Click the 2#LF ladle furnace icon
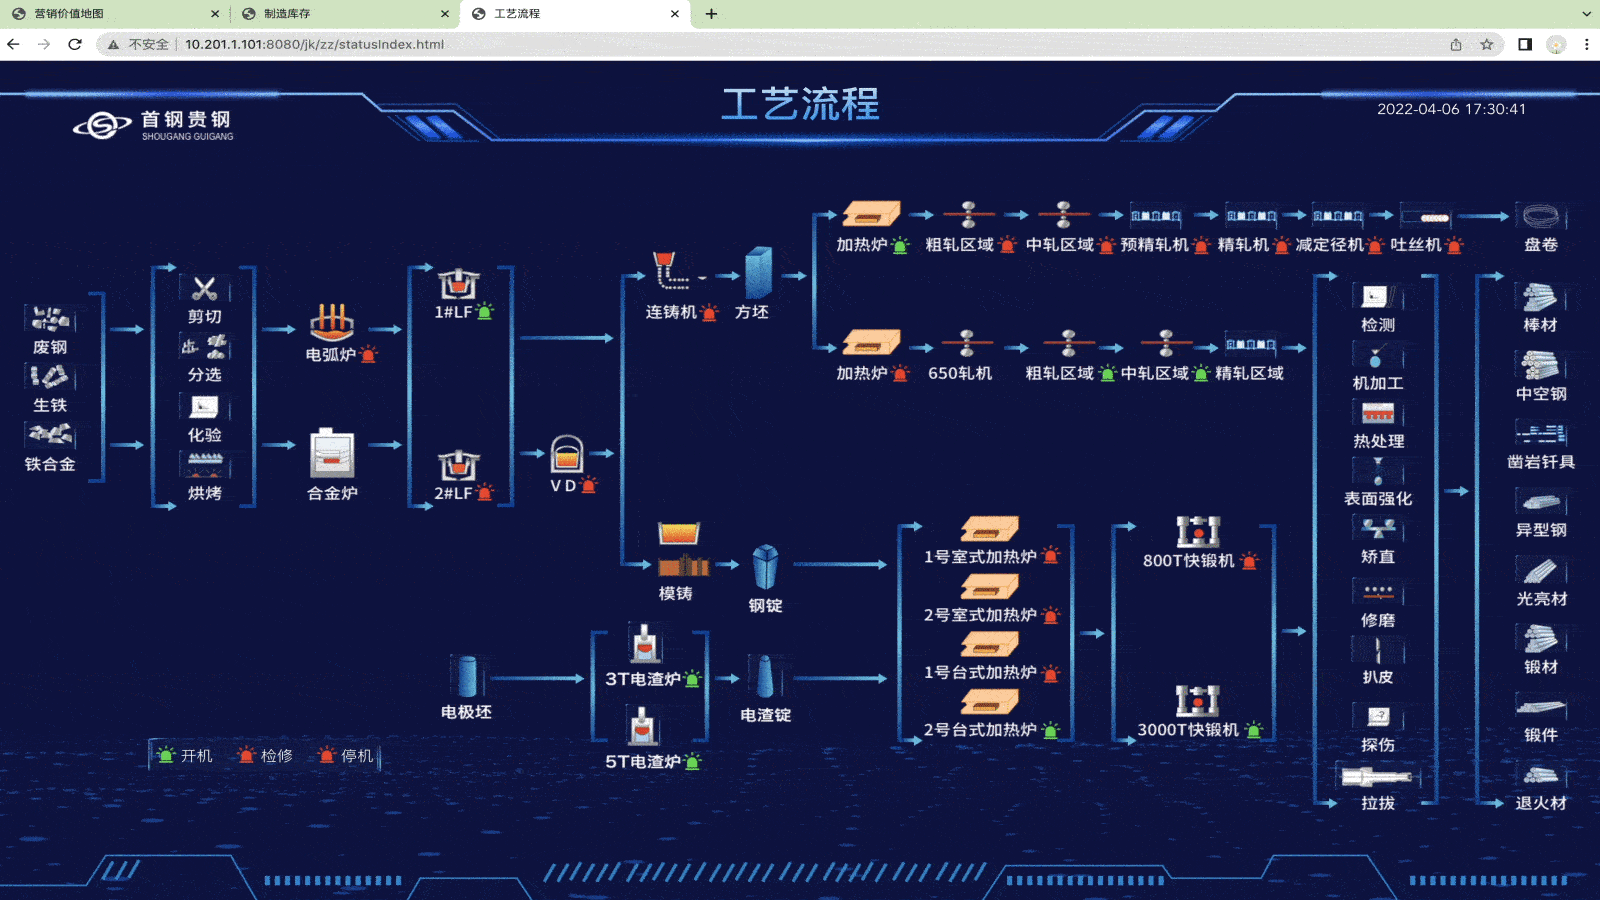 click(x=458, y=465)
